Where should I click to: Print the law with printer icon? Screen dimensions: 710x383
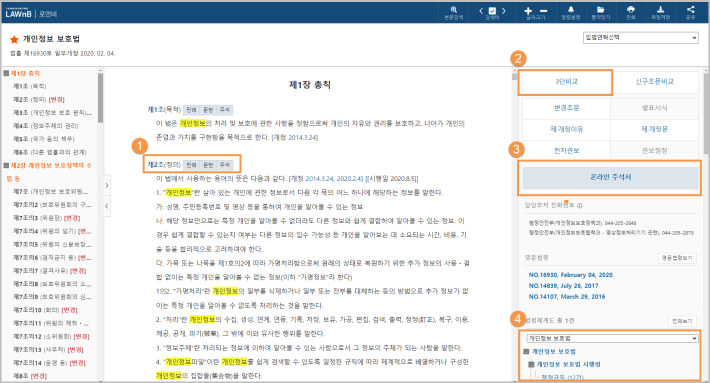pyautogui.click(x=630, y=12)
